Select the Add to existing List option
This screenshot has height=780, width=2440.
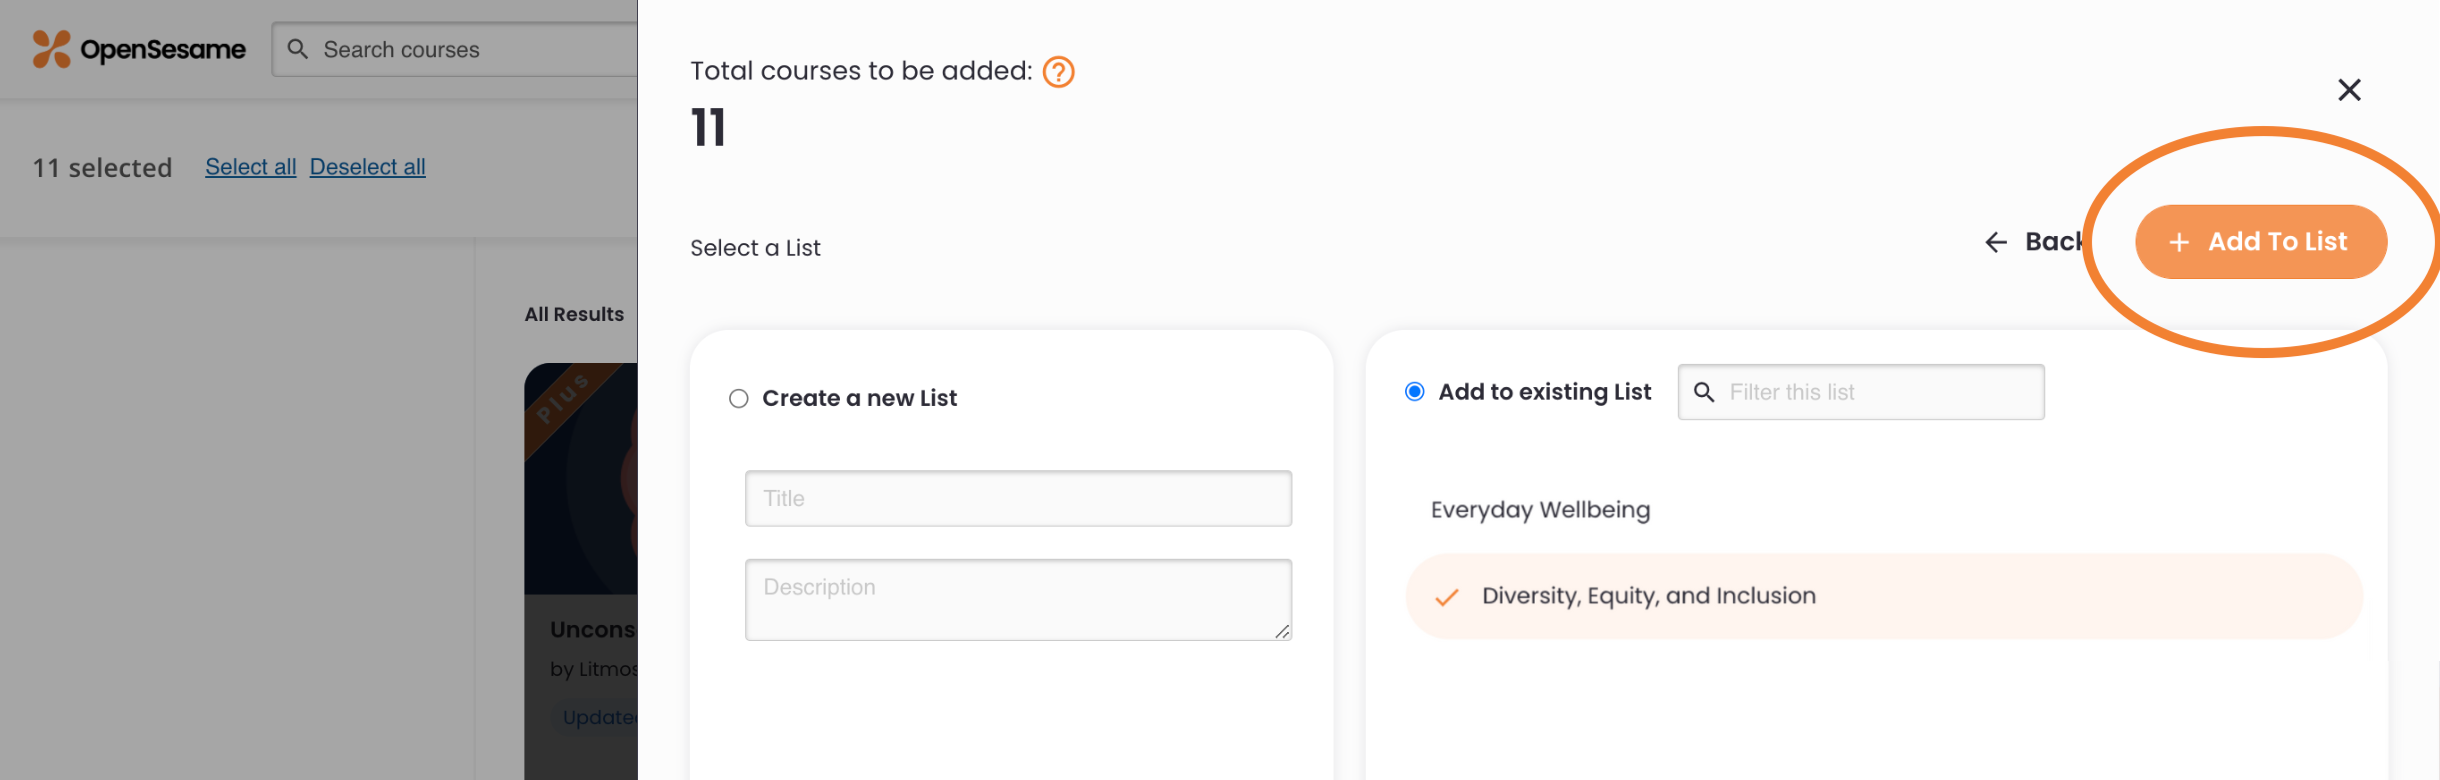point(1414,391)
